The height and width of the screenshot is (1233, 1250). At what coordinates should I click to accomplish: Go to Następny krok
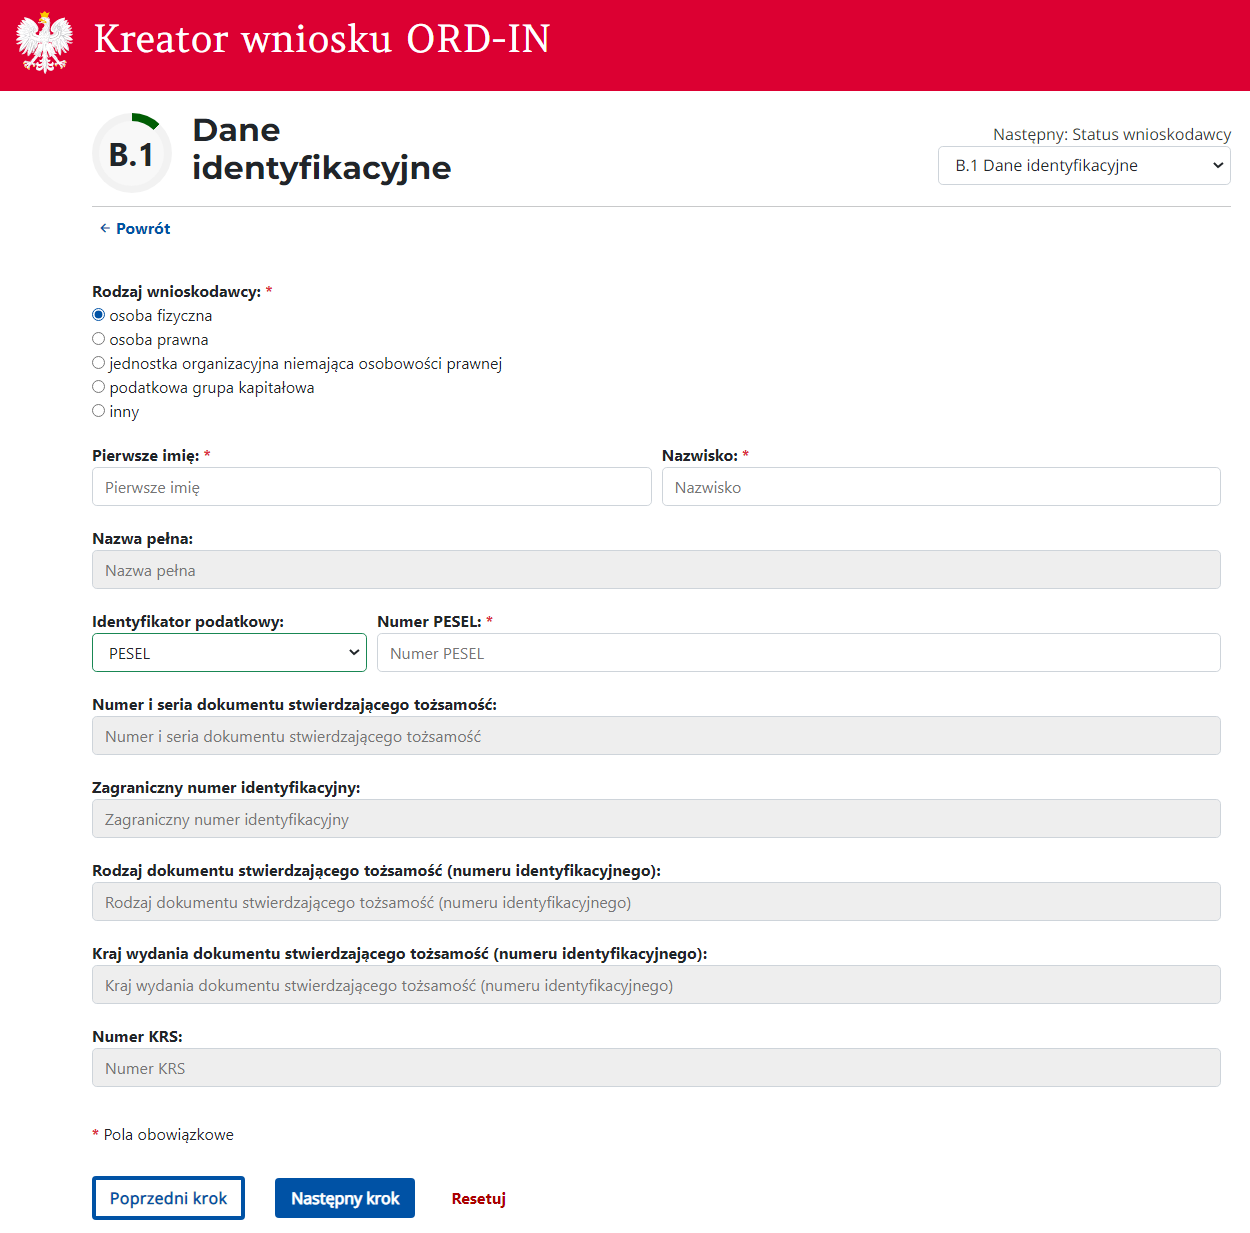pyautogui.click(x=344, y=1198)
